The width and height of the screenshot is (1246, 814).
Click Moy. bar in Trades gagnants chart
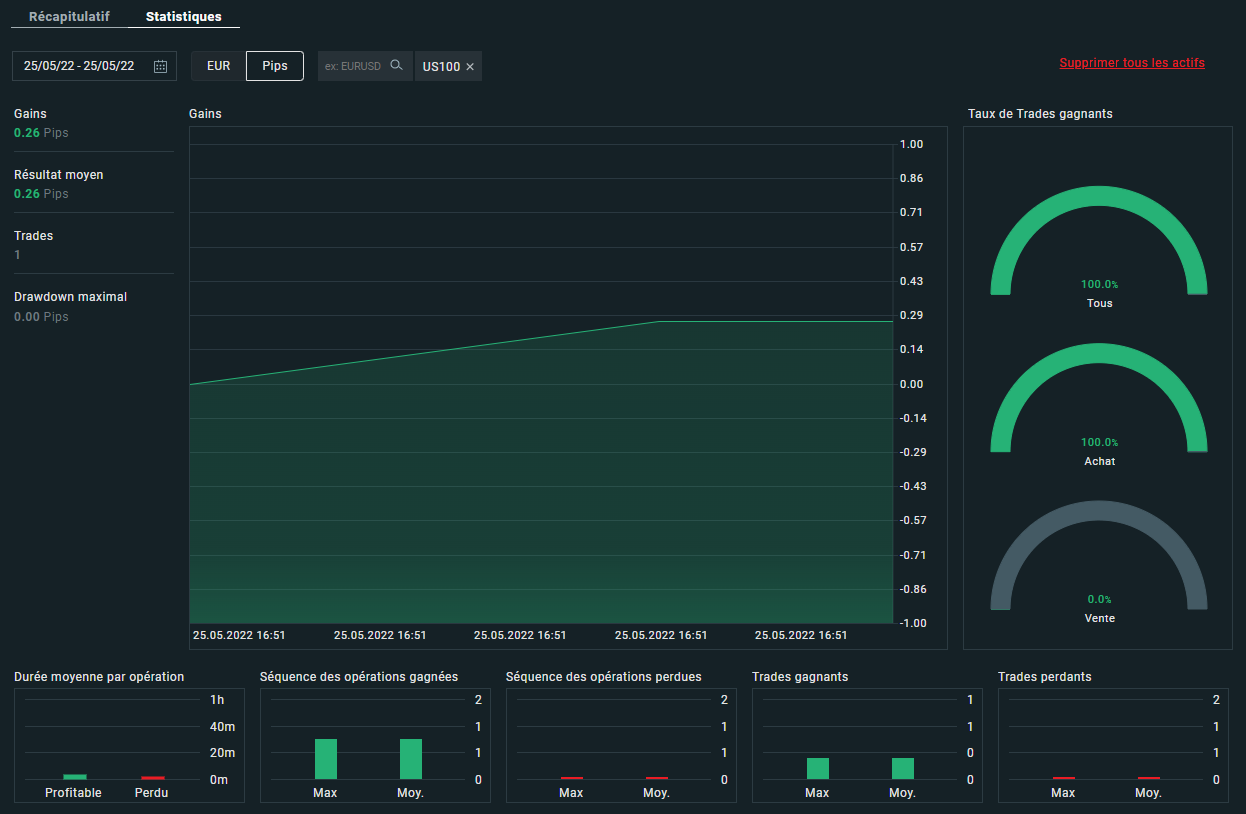pyautogui.click(x=903, y=768)
